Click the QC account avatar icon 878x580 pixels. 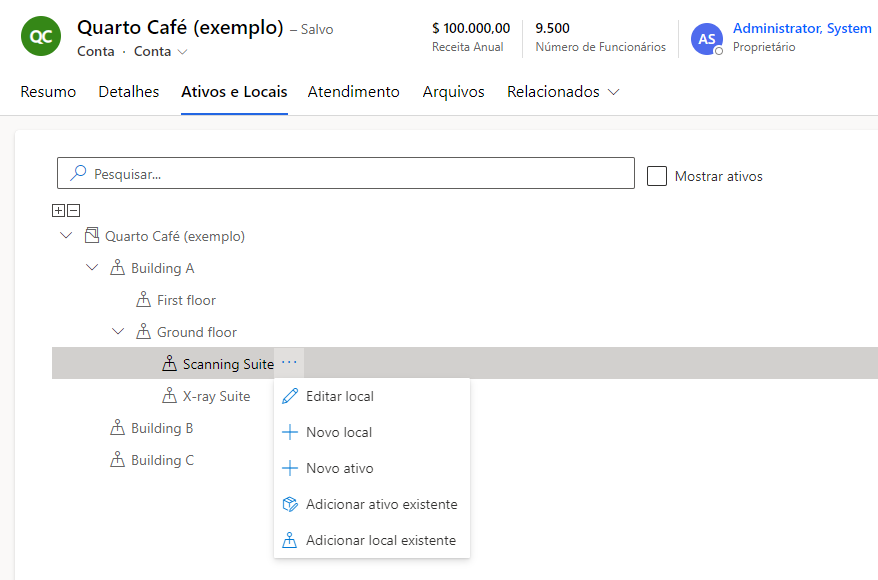[x=41, y=37]
